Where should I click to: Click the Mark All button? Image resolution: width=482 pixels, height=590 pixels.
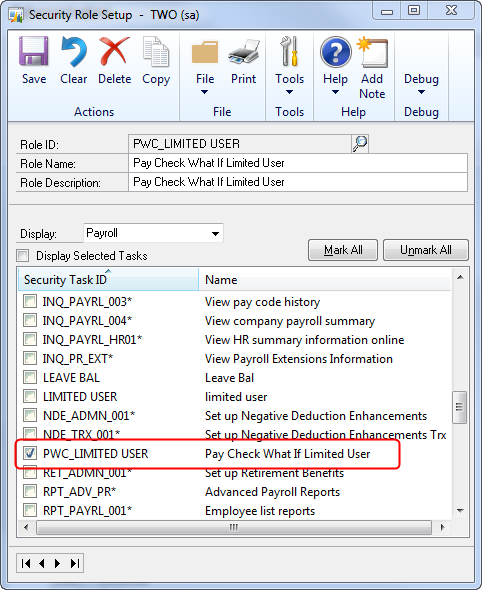343,250
